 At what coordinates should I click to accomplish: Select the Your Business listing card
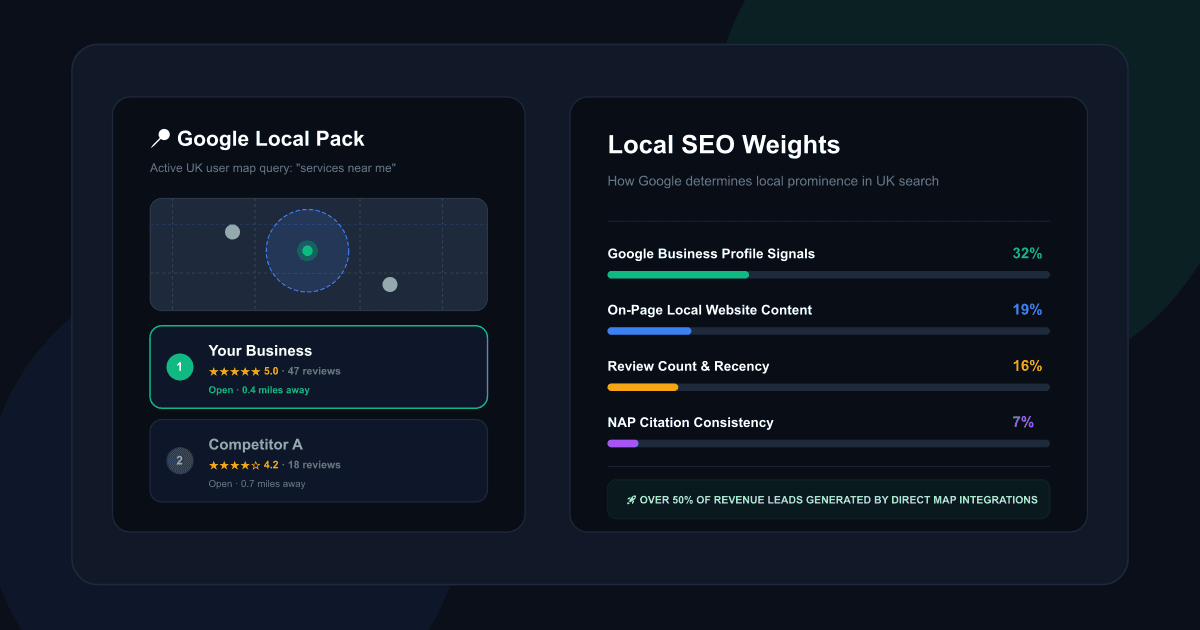click(x=319, y=367)
